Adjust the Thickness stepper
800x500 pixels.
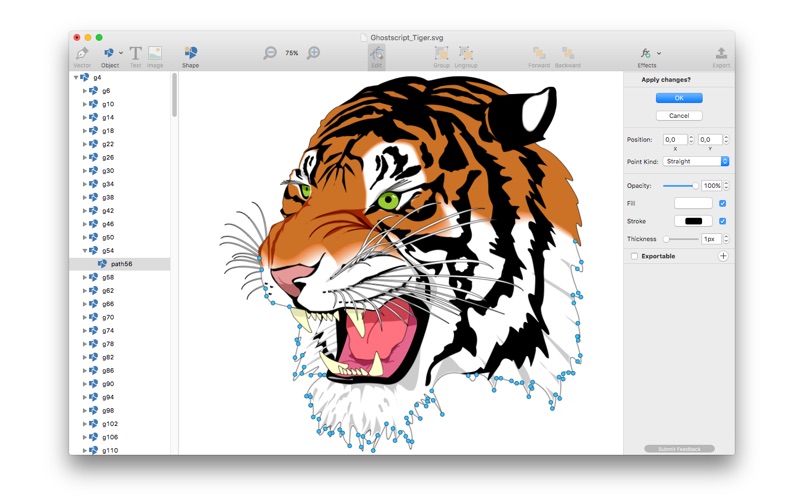[726, 239]
